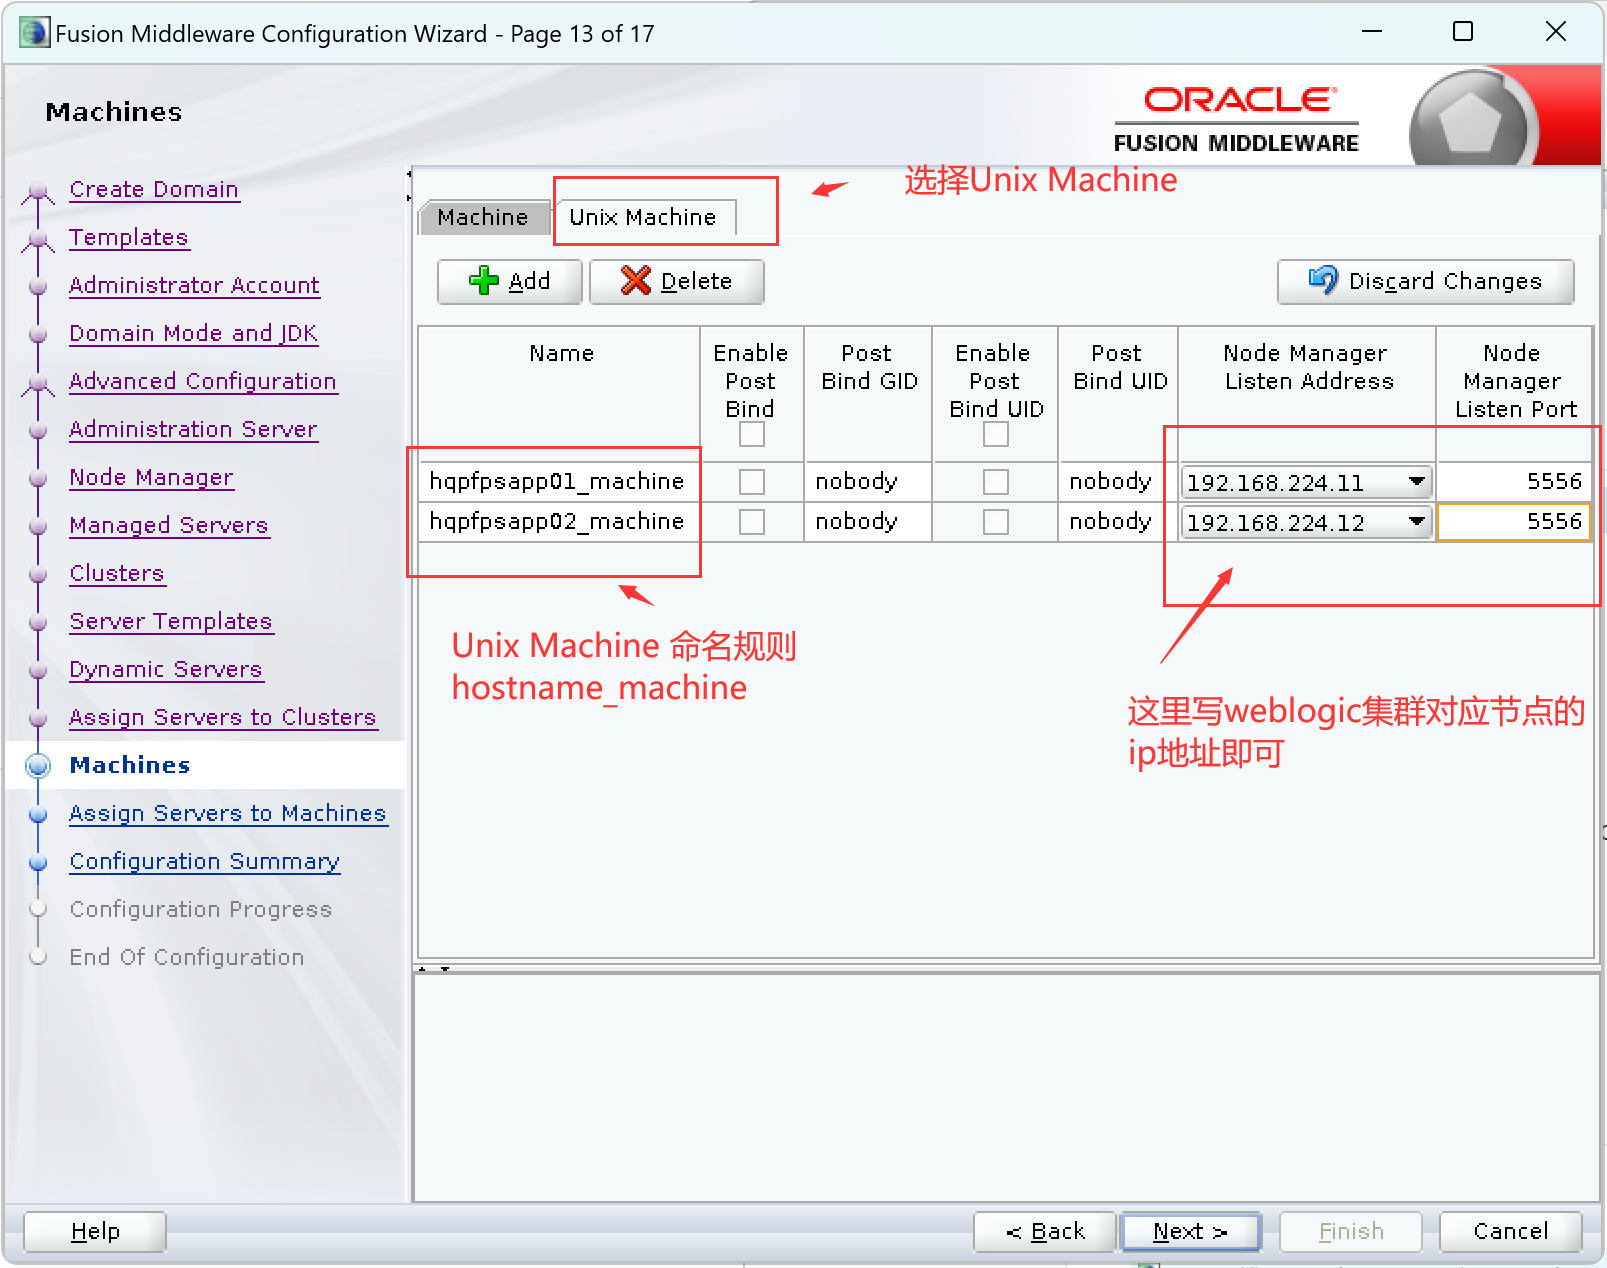This screenshot has width=1607, height=1268.
Task: Toggle Enable Post Bind for hqpfpsapp01_machine
Action: pos(752,482)
